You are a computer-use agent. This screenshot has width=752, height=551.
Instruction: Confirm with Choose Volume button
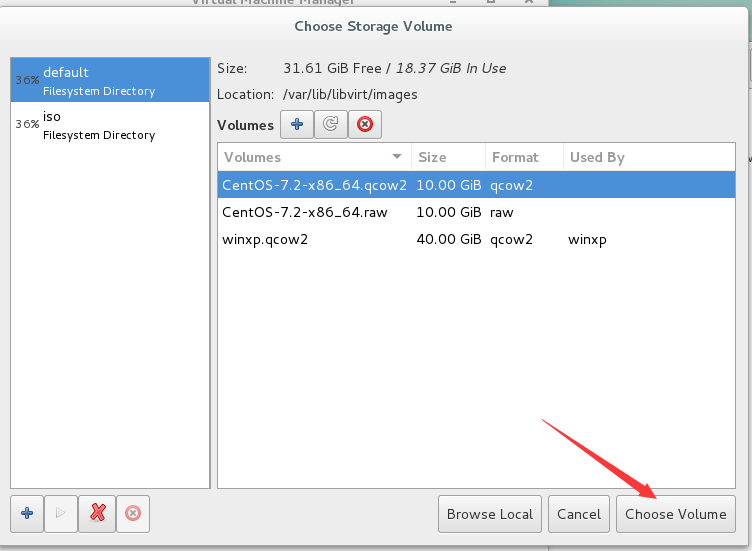[x=675, y=514]
